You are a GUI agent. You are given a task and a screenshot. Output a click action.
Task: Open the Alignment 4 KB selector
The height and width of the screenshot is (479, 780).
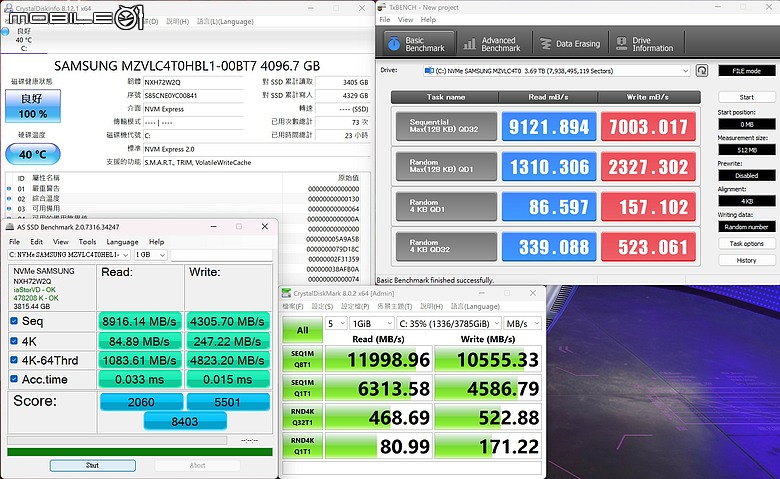(x=747, y=201)
